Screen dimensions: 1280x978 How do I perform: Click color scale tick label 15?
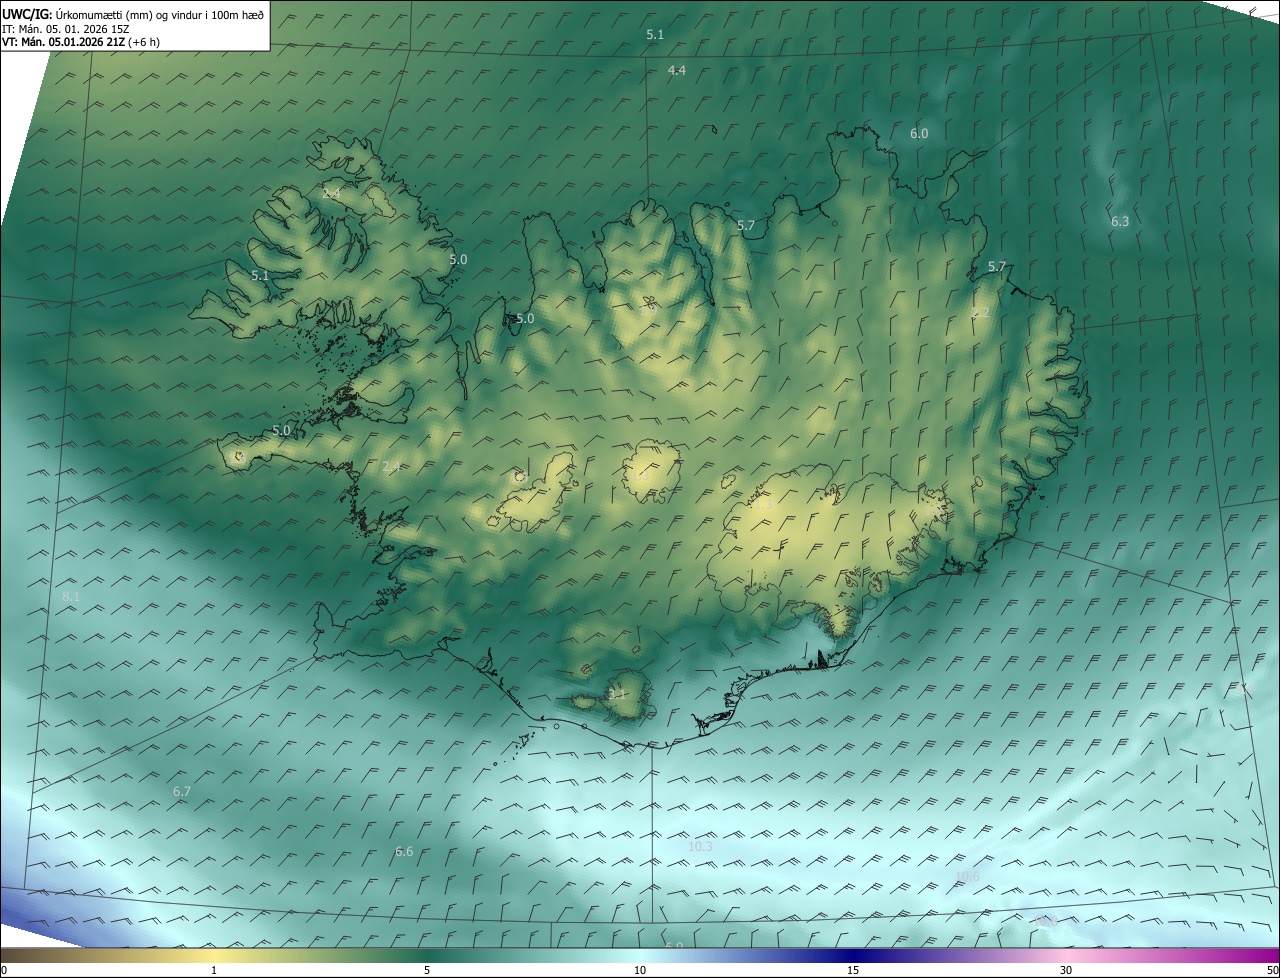(x=853, y=970)
